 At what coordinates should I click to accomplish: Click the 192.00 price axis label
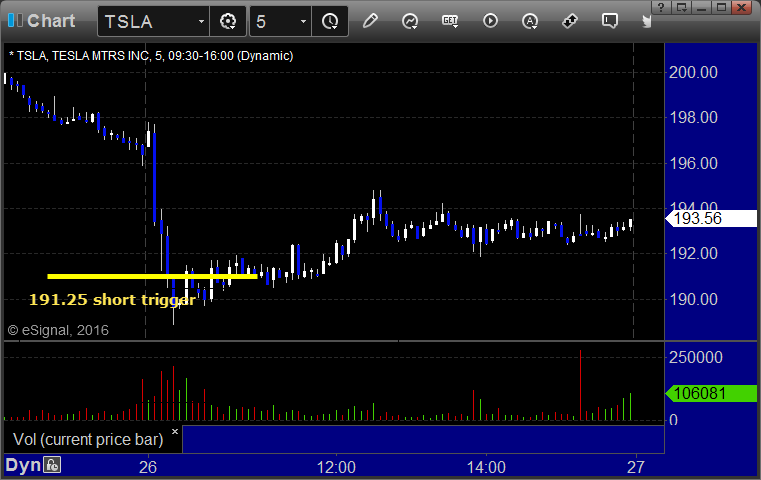tap(693, 253)
